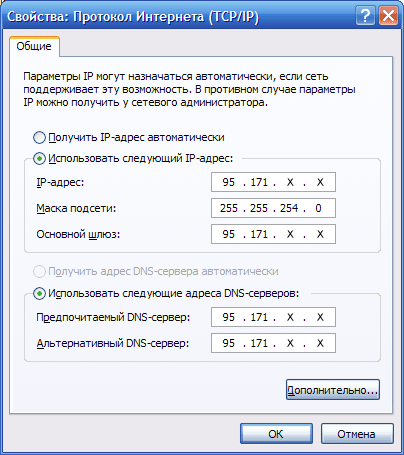The width and height of the screenshot is (404, 455).
Task: Click the 'Предпочитаемый DNS-сервер' address field
Action: [273, 317]
